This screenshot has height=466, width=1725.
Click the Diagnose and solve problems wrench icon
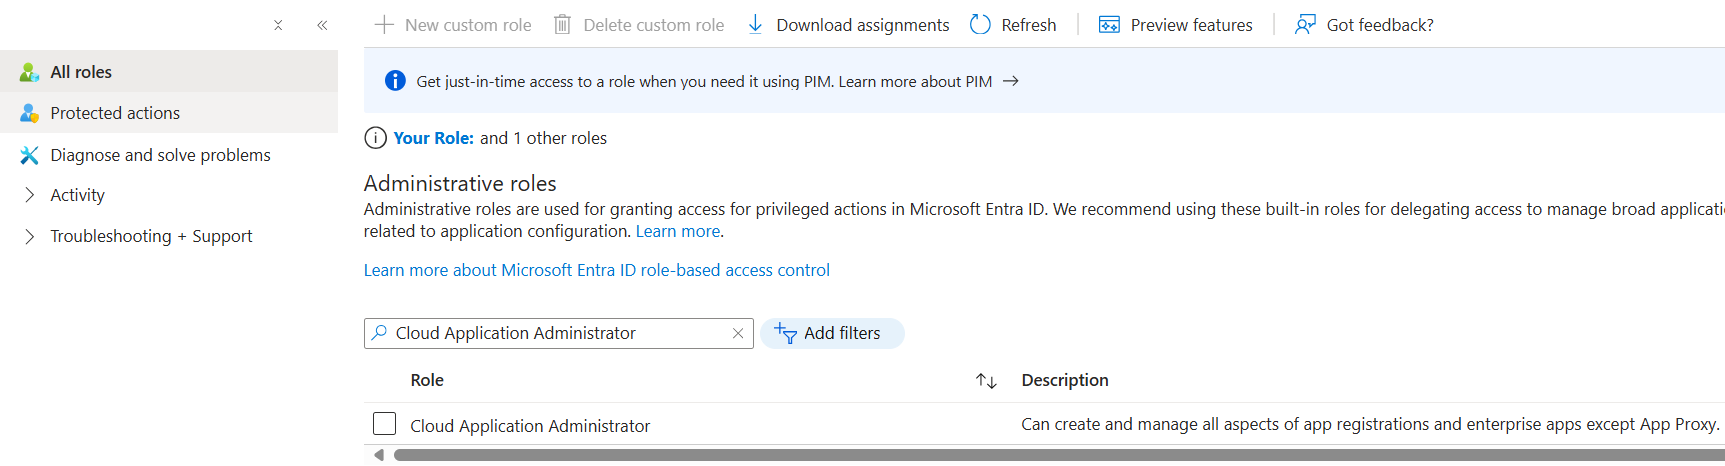[x=29, y=155]
